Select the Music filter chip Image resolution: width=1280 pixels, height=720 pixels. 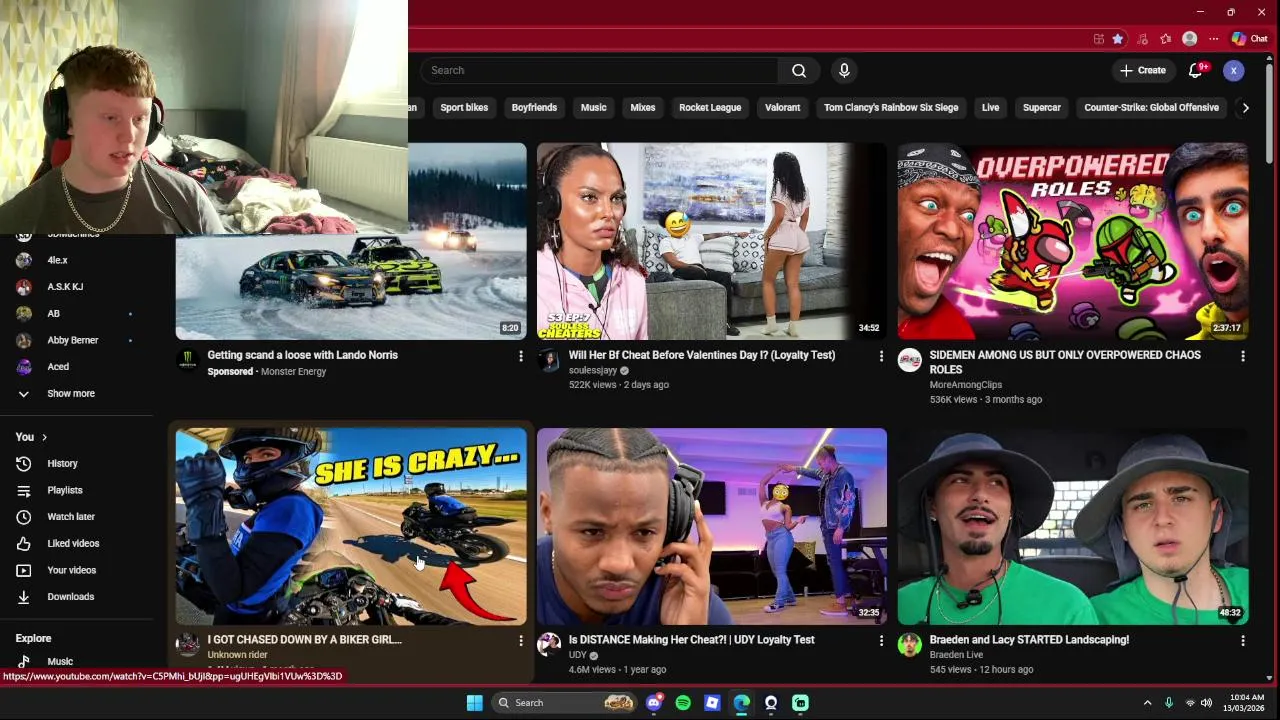pyautogui.click(x=594, y=108)
